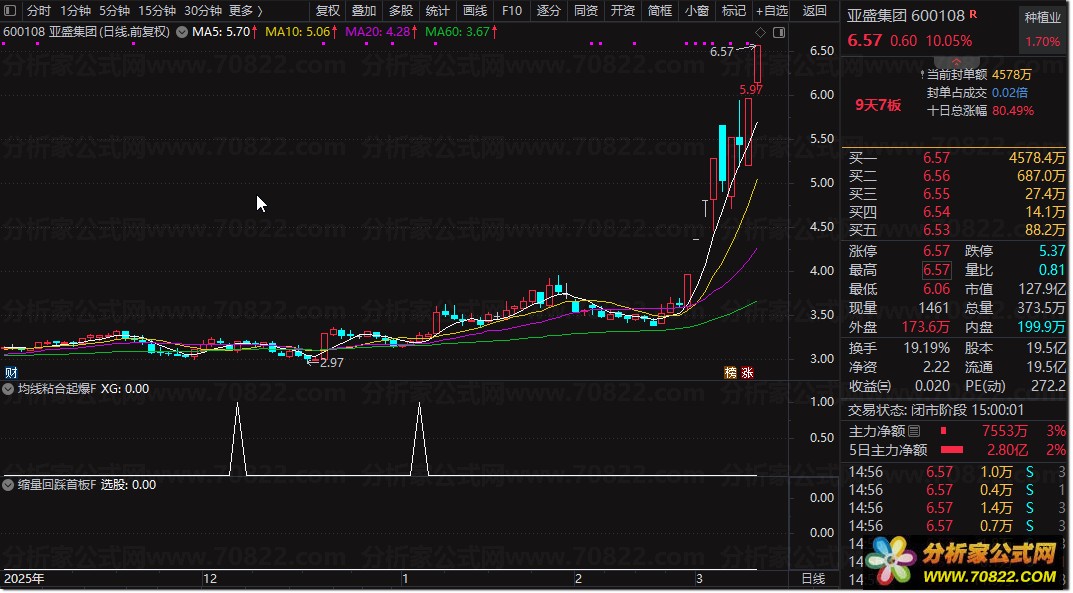Click the 榜 ranking marker icon

click(731, 373)
